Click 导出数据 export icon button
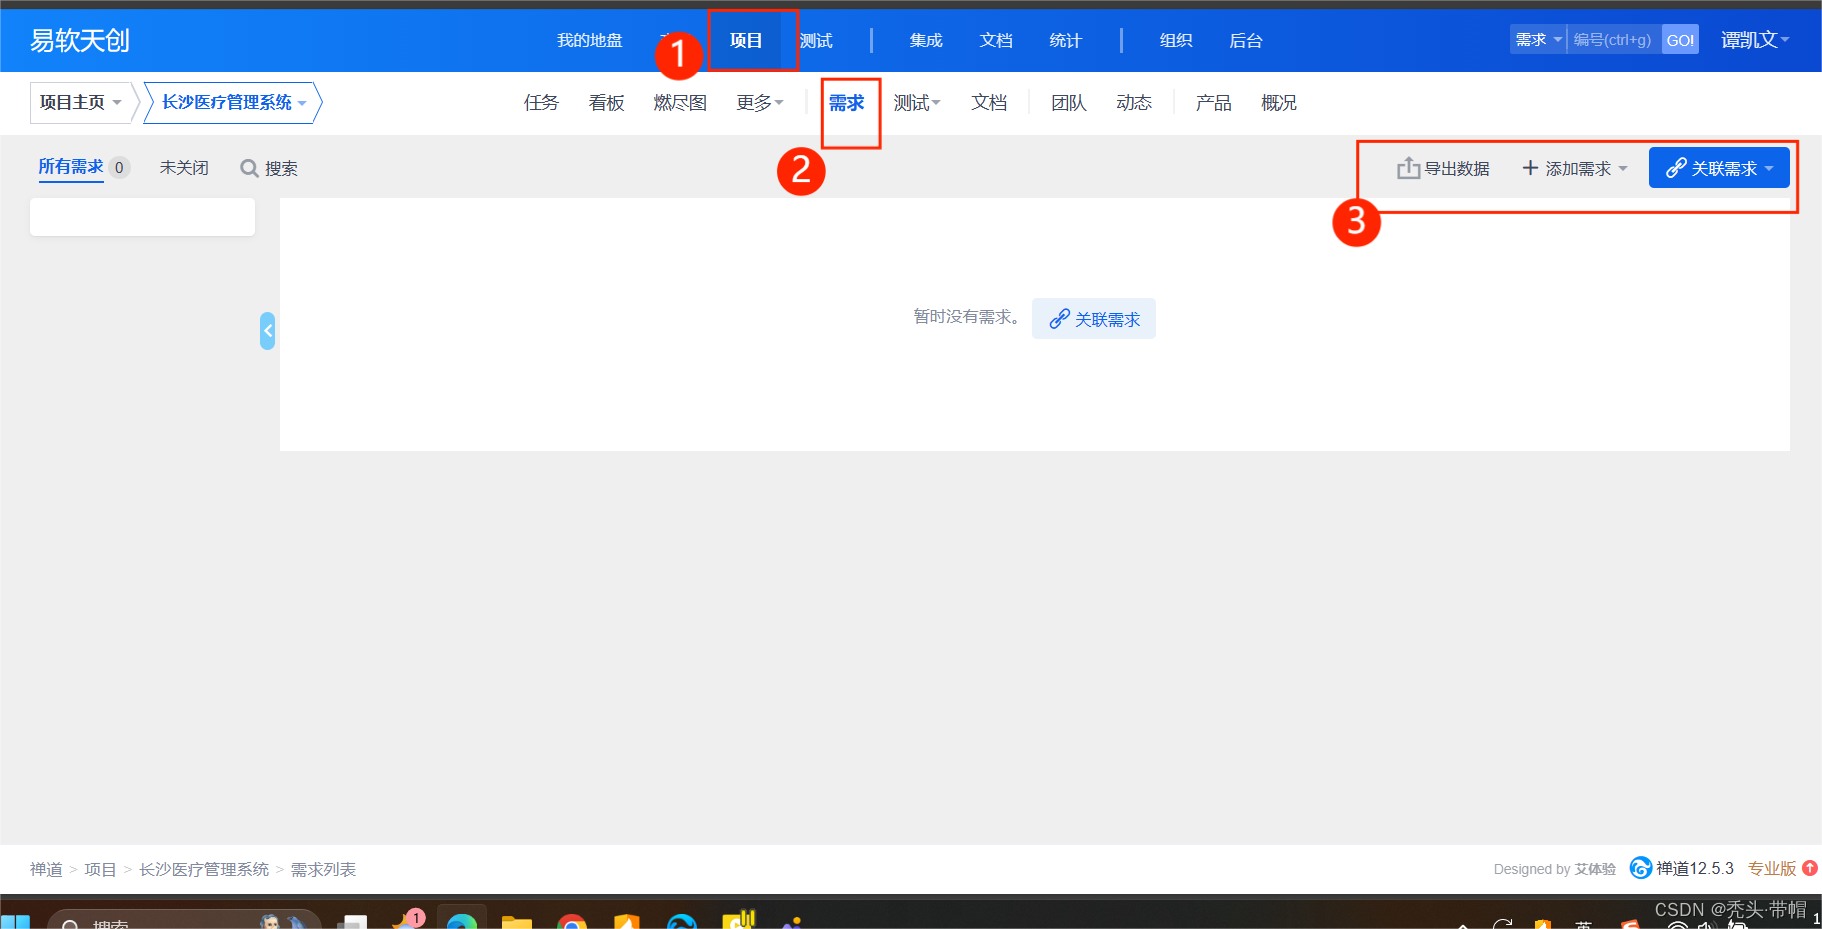 coord(1443,168)
